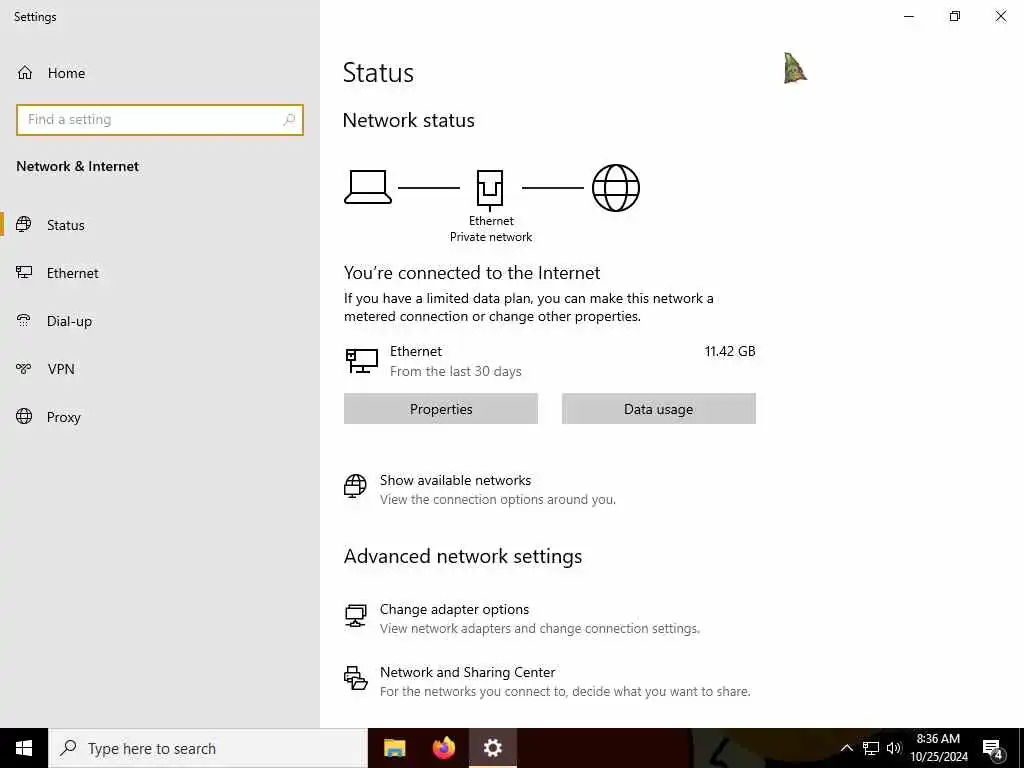The height and width of the screenshot is (768, 1024).
Task: Click the Change adapter options monitor icon
Action: click(x=355, y=615)
